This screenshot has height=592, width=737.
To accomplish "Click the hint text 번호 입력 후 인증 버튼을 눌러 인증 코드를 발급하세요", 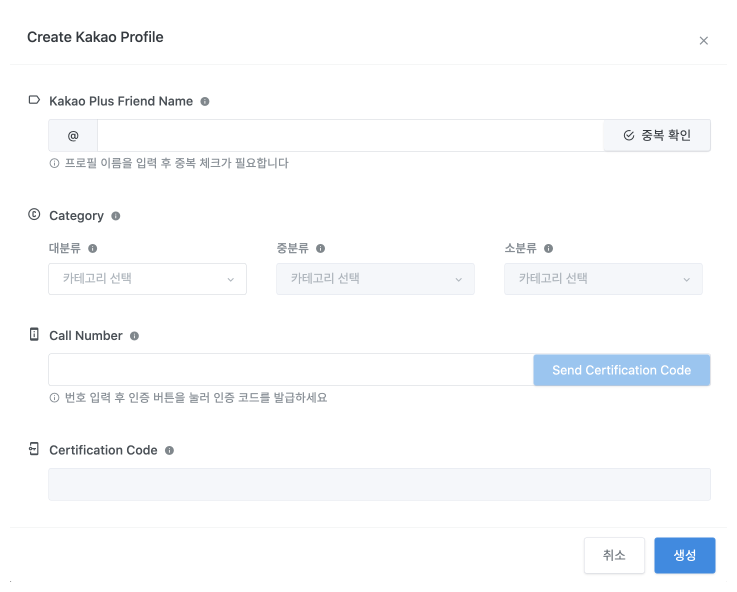I will point(196,398).
